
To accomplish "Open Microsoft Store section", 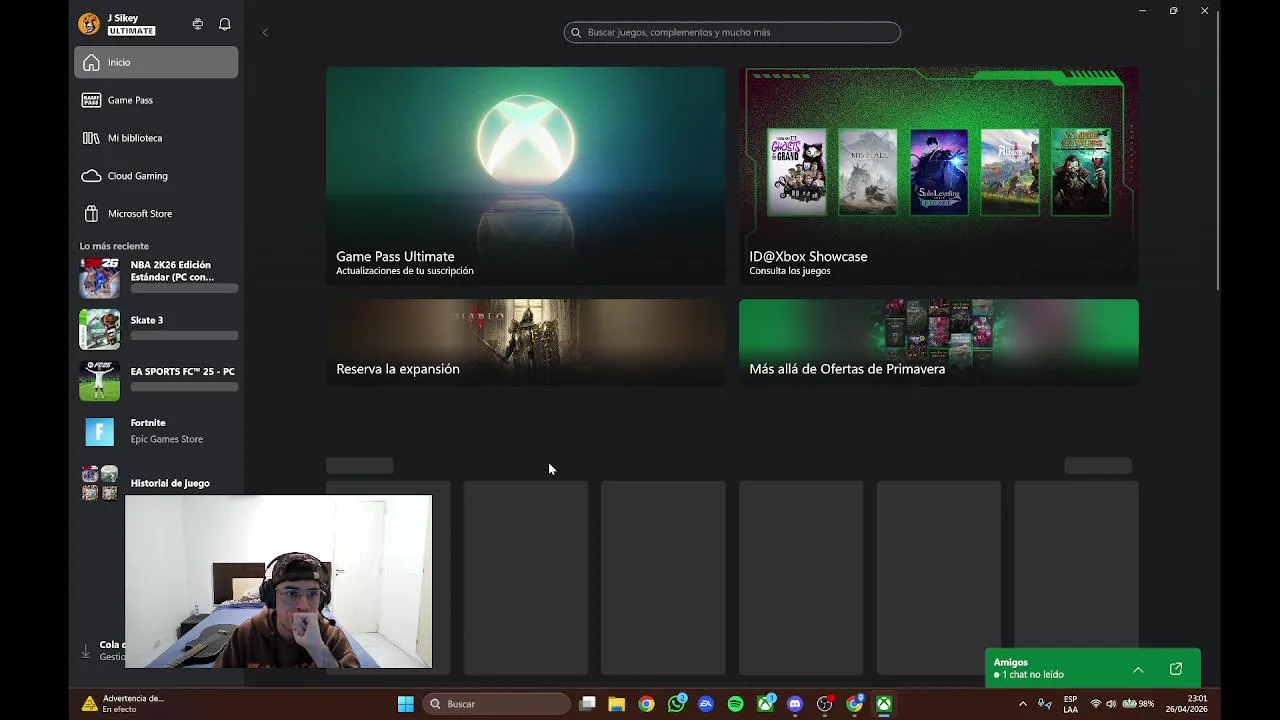I will coord(156,214).
